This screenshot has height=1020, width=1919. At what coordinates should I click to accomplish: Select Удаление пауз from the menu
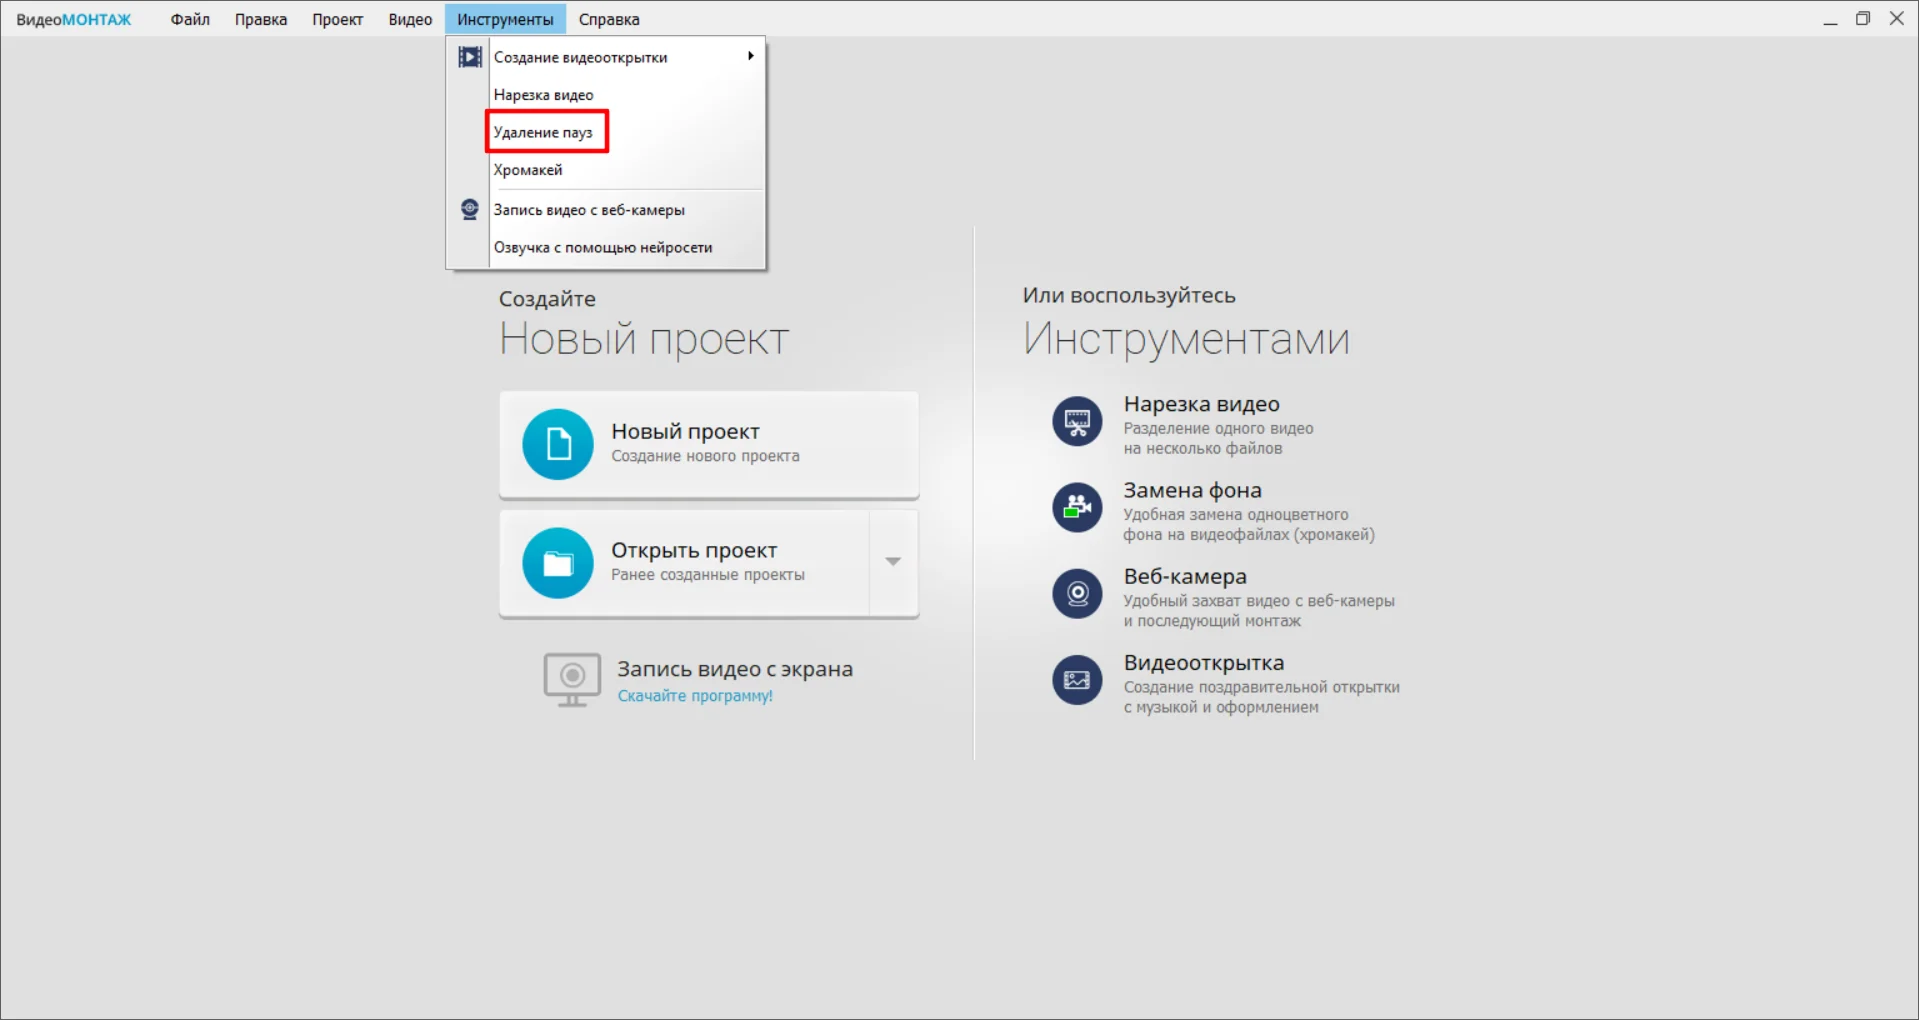543,132
